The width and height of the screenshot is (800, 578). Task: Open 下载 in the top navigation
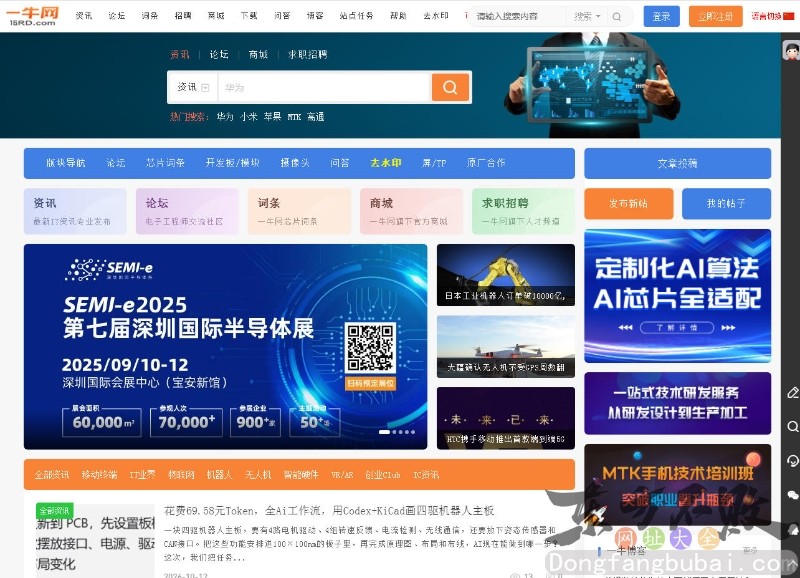point(249,16)
